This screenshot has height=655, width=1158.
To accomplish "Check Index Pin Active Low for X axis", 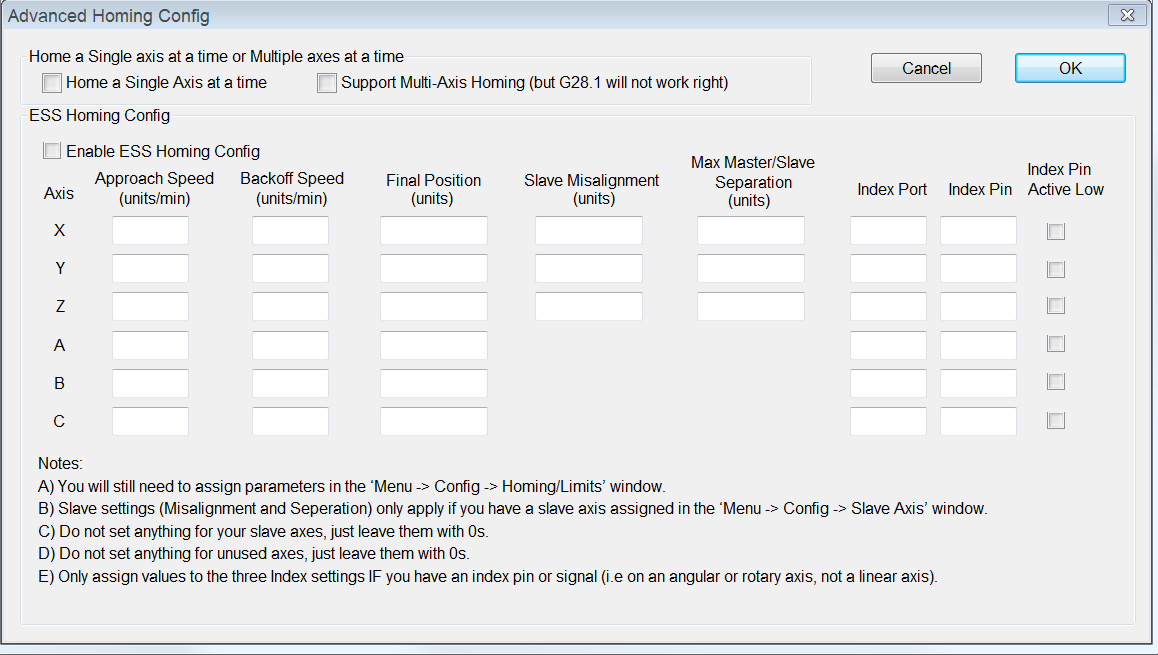I will click(x=1056, y=231).
